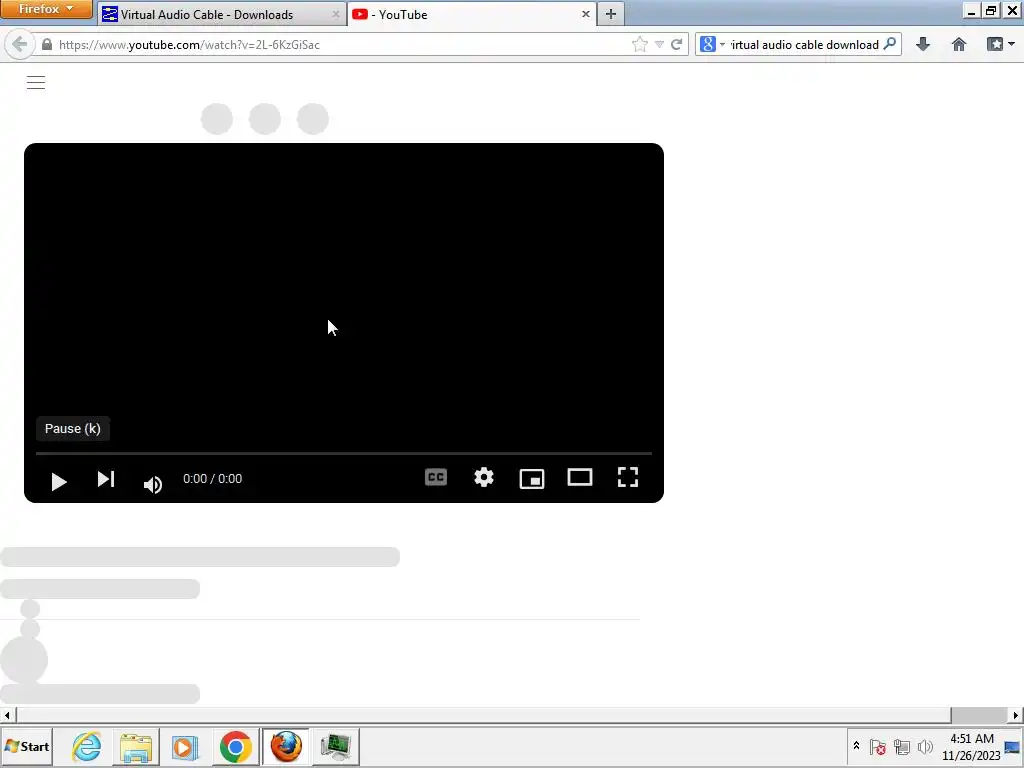The height and width of the screenshot is (768, 1024).
Task: Click horizontal scrollbar right arrow
Action: [x=1016, y=715]
